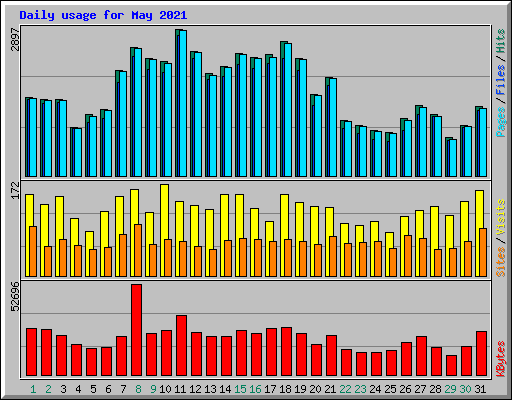Click day 19 on the x-axis
Image resolution: width=512 pixels, height=400 pixels.
[300, 389]
